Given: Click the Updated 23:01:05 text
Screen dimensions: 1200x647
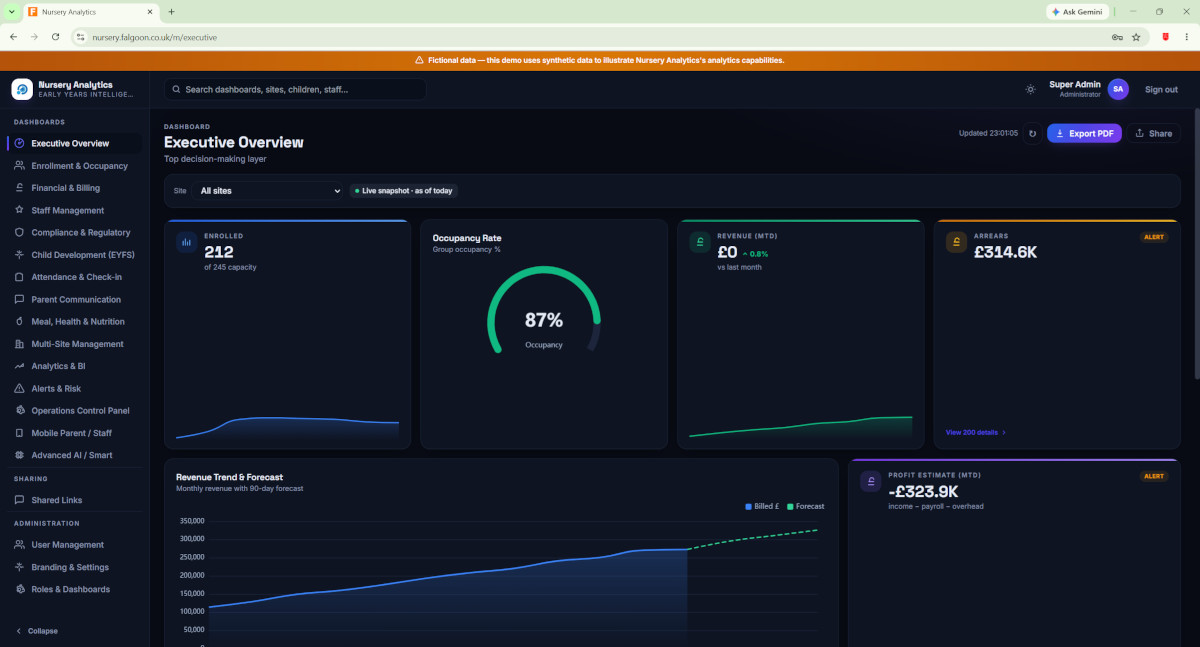Looking at the screenshot, I should (x=988, y=133).
